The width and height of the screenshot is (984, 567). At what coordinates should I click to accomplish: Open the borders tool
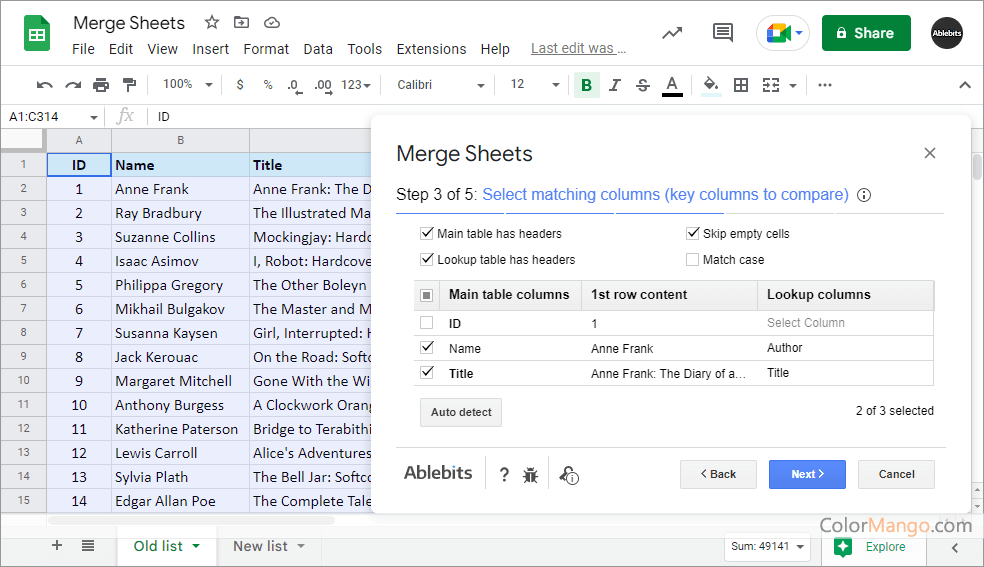(741, 85)
